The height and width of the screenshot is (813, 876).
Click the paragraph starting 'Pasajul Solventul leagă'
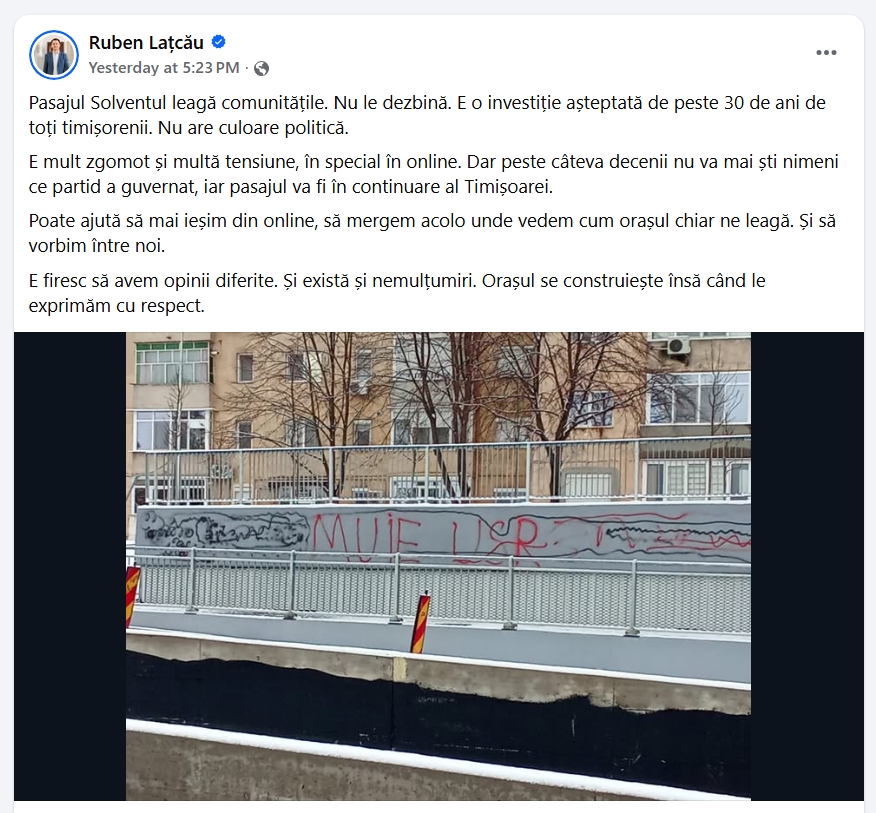point(427,115)
